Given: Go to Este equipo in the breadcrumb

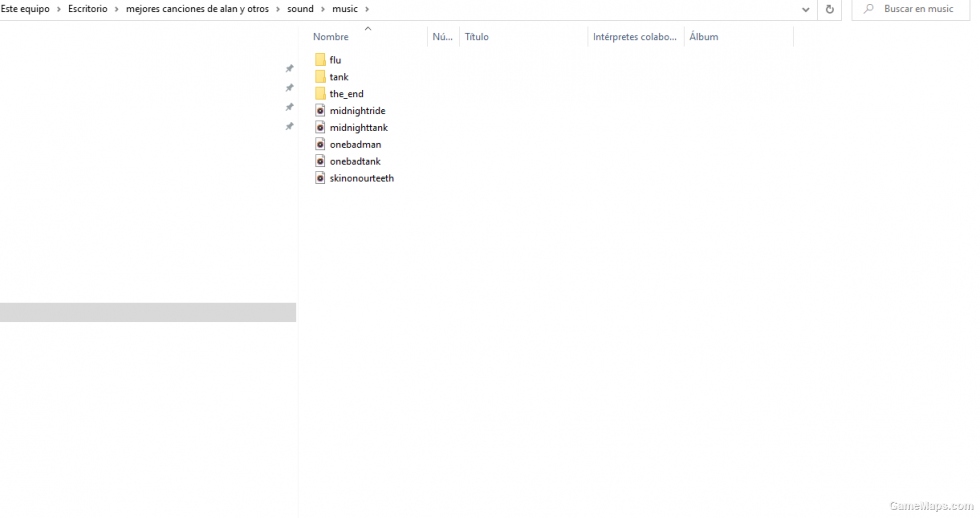Looking at the screenshot, I should [x=25, y=9].
